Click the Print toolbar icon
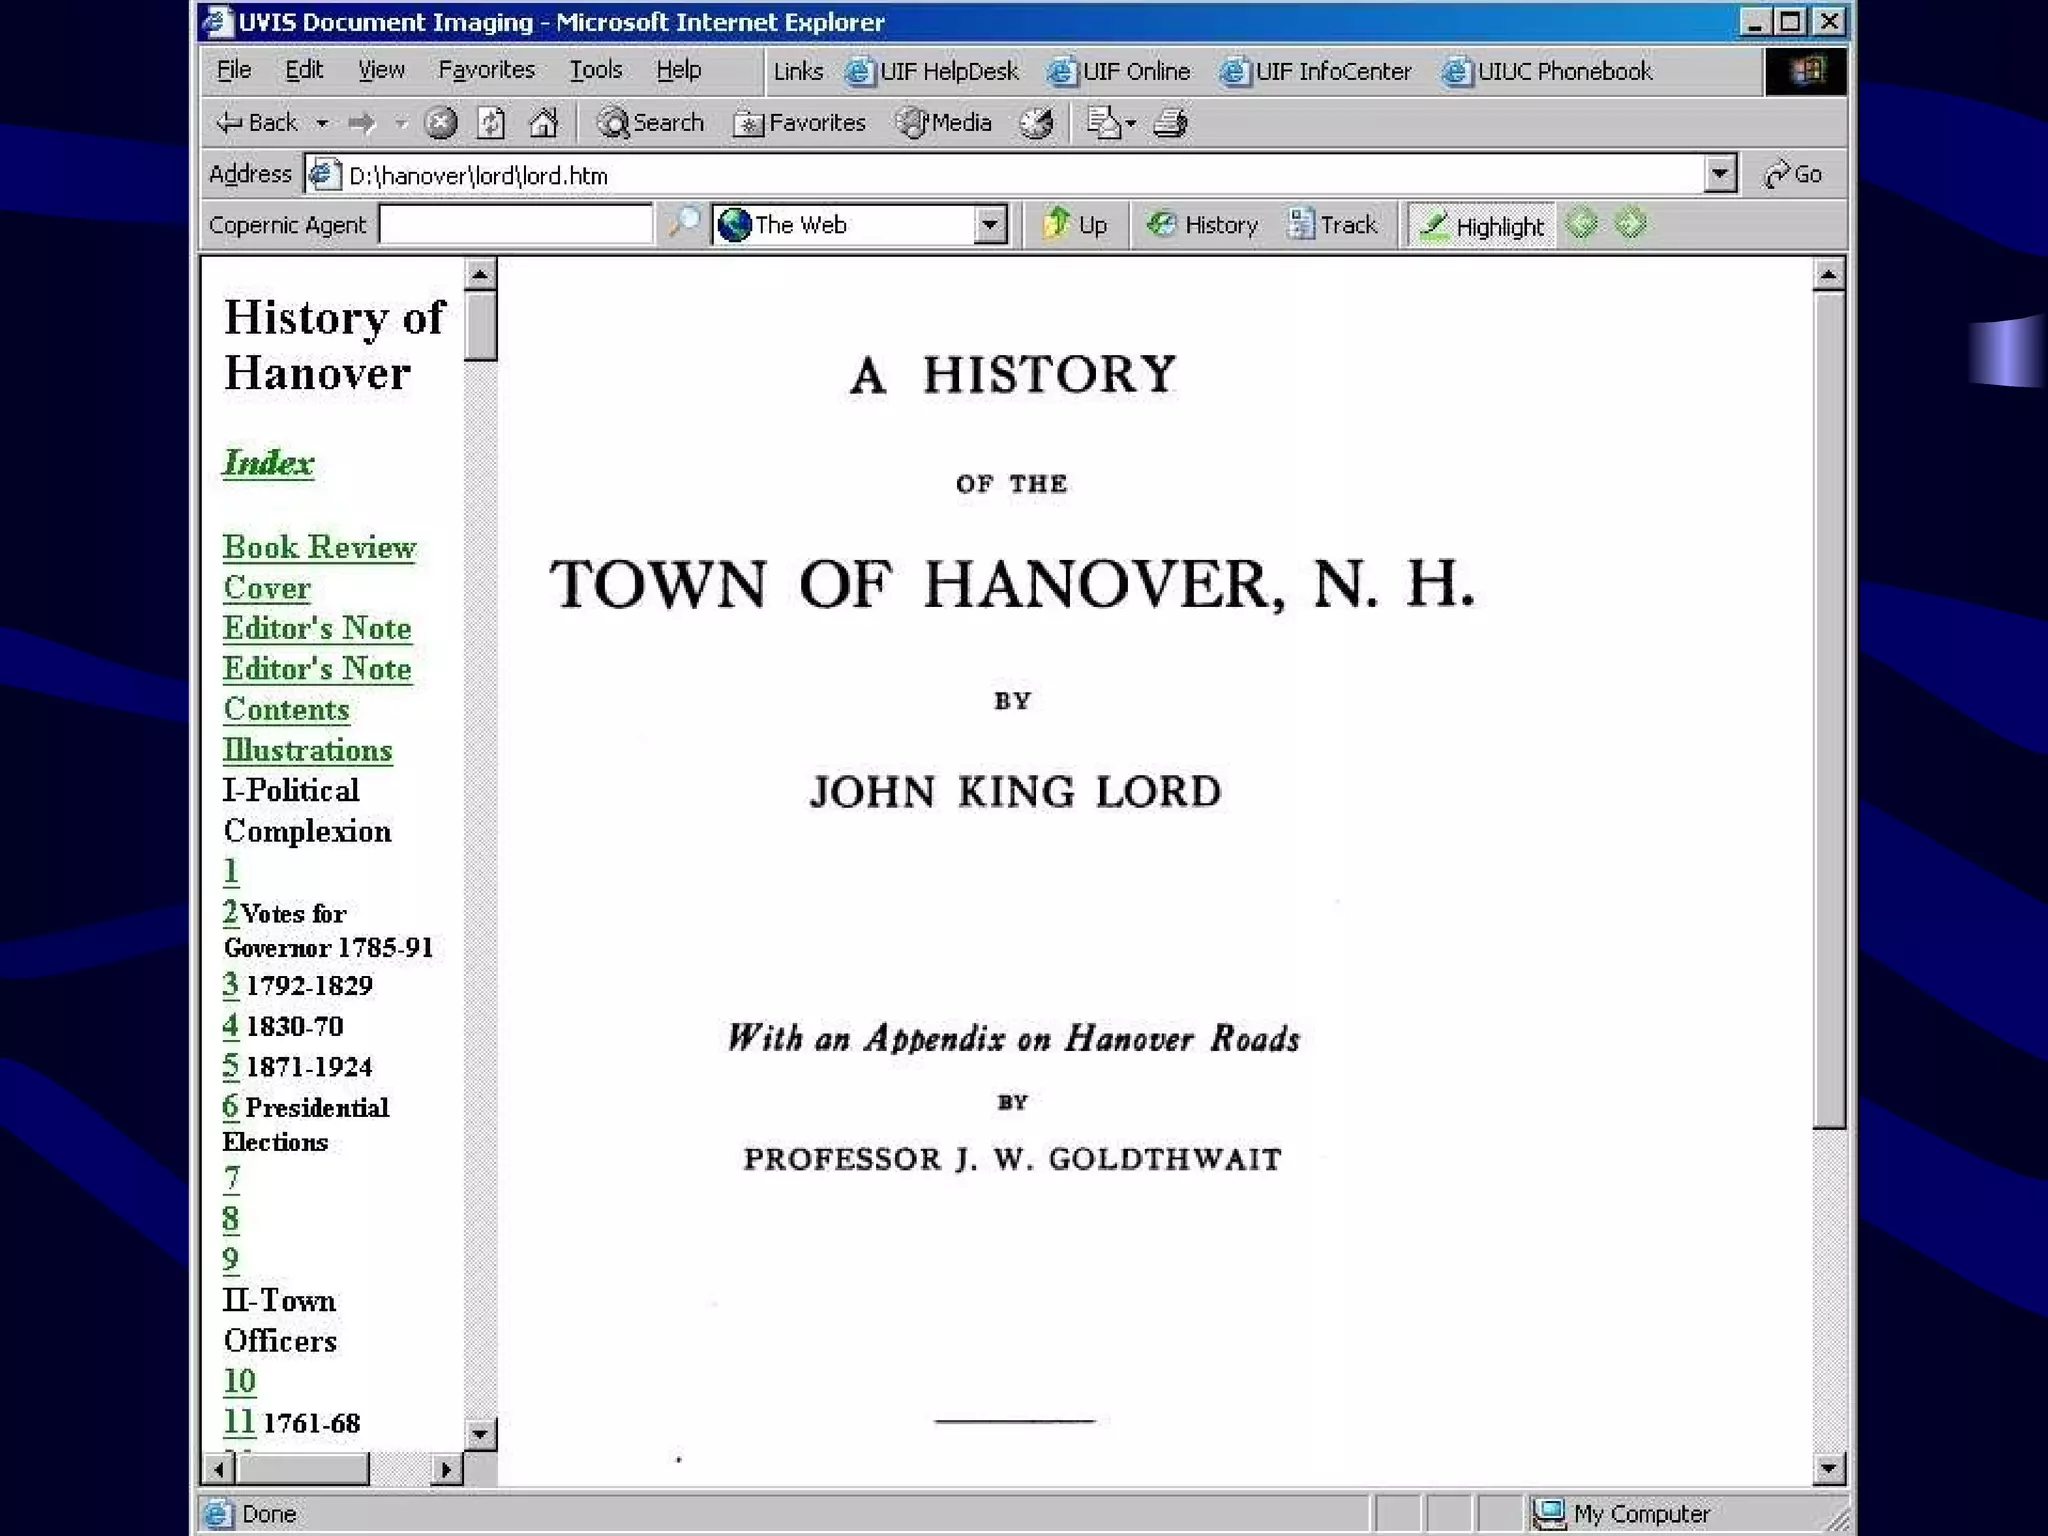 tap(1170, 123)
